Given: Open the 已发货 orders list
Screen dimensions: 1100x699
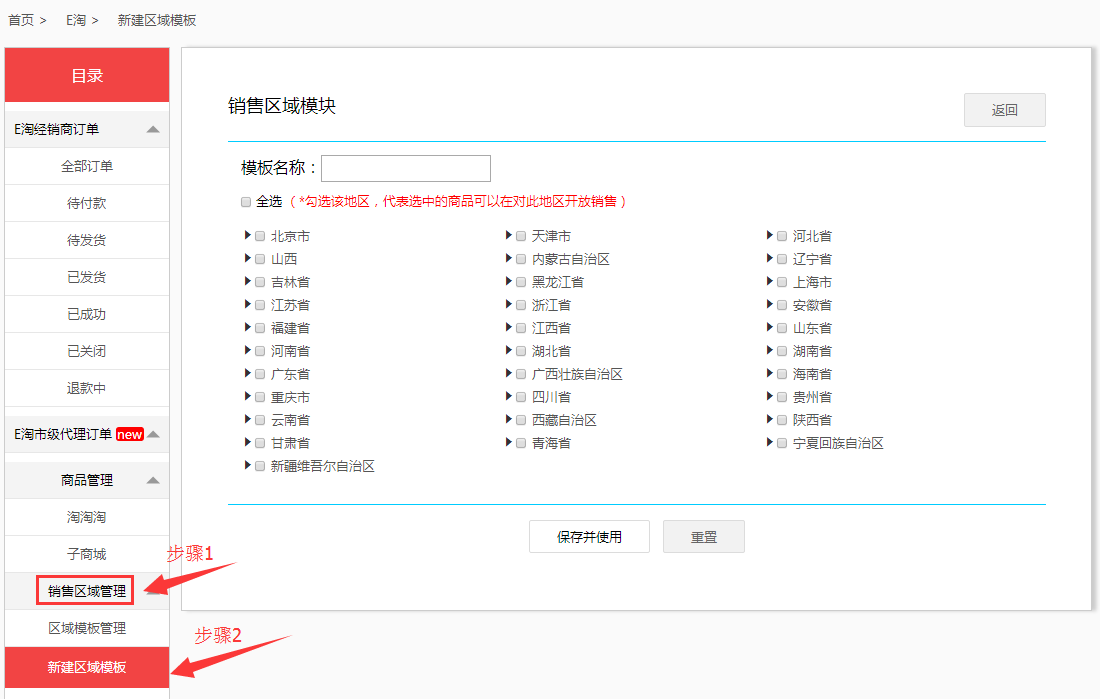Looking at the screenshot, I should 87,277.
